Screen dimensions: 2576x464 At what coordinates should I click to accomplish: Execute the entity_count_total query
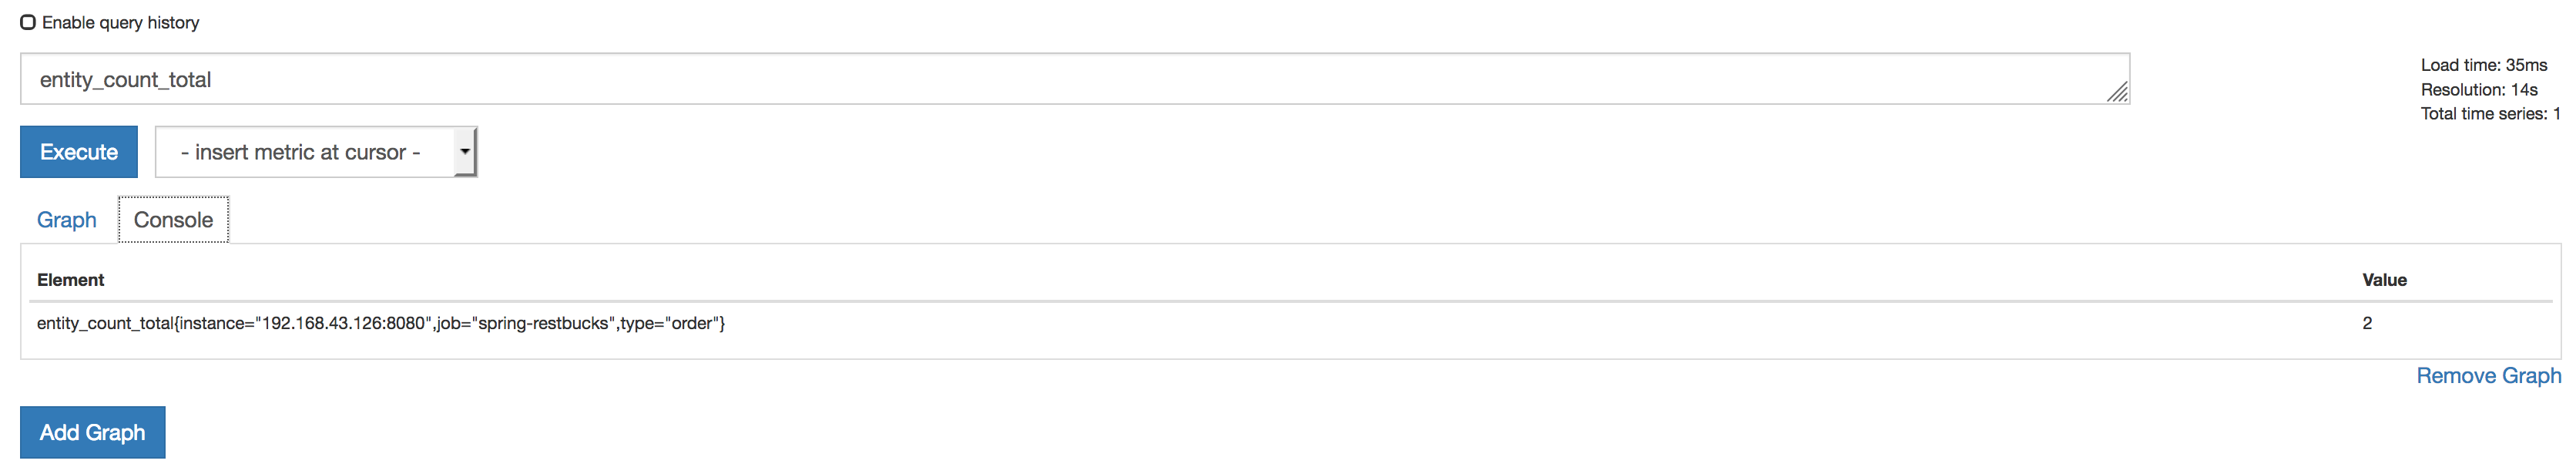[78, 151]
